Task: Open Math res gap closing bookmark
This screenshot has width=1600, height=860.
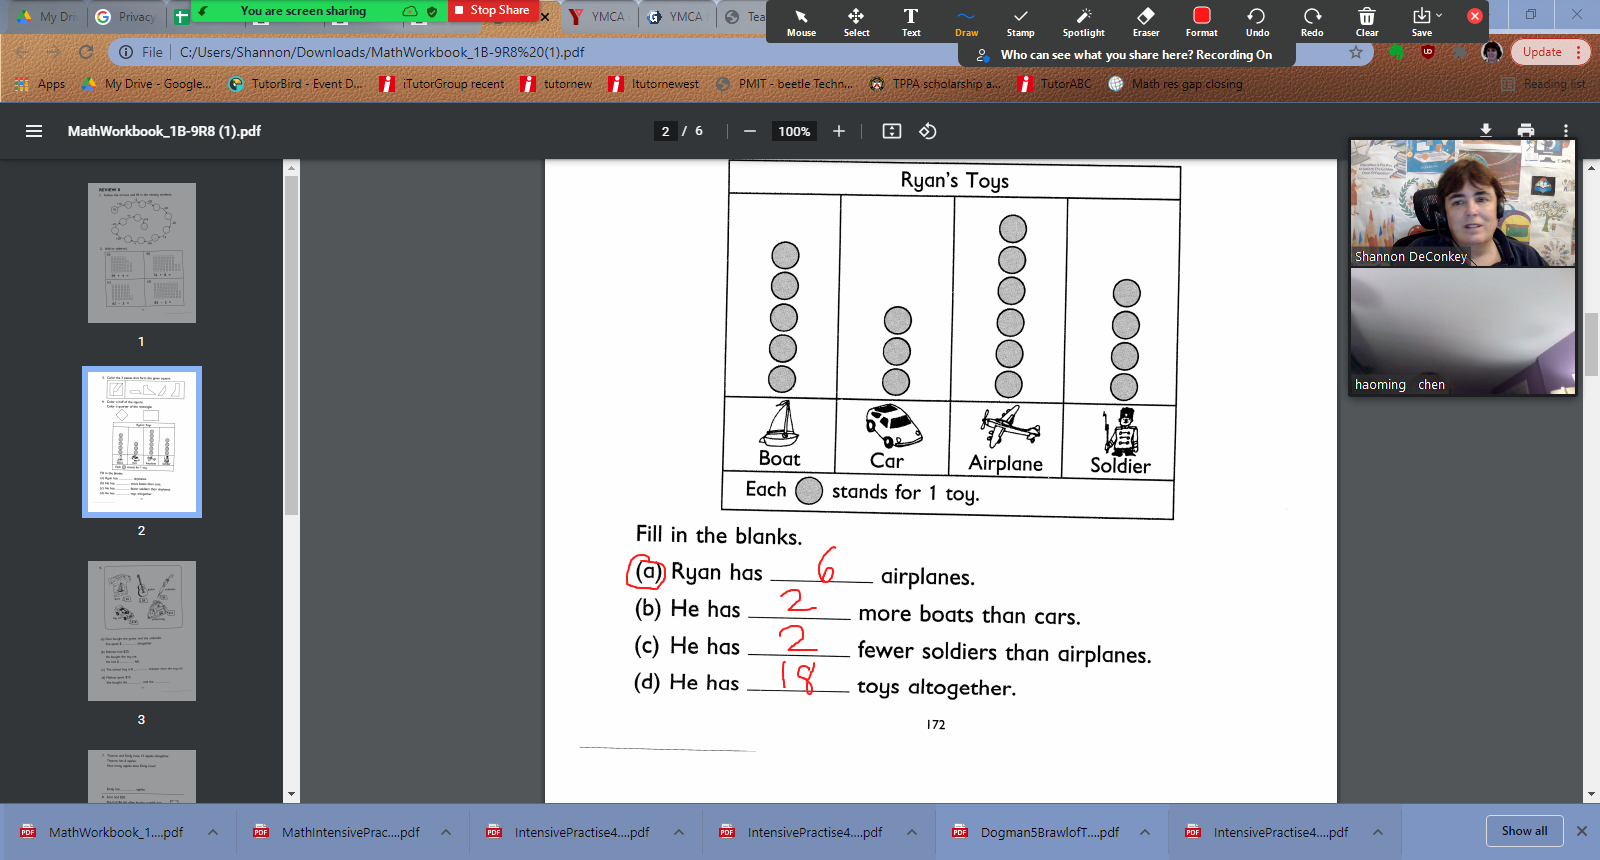Action: tap(1176, 84)
